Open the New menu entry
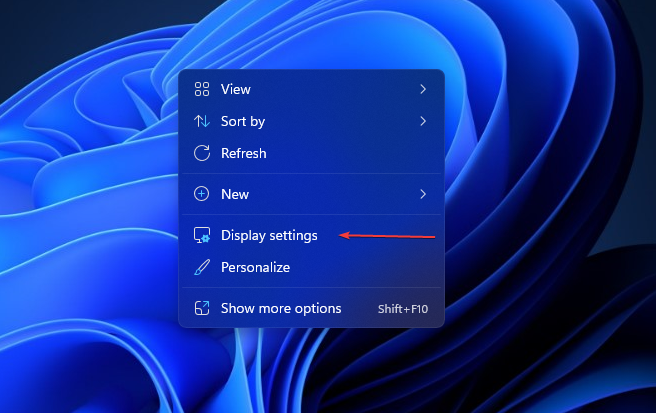The height and width of the screenshot is (413, 656). pyautogui.click(x=311, y=194)
